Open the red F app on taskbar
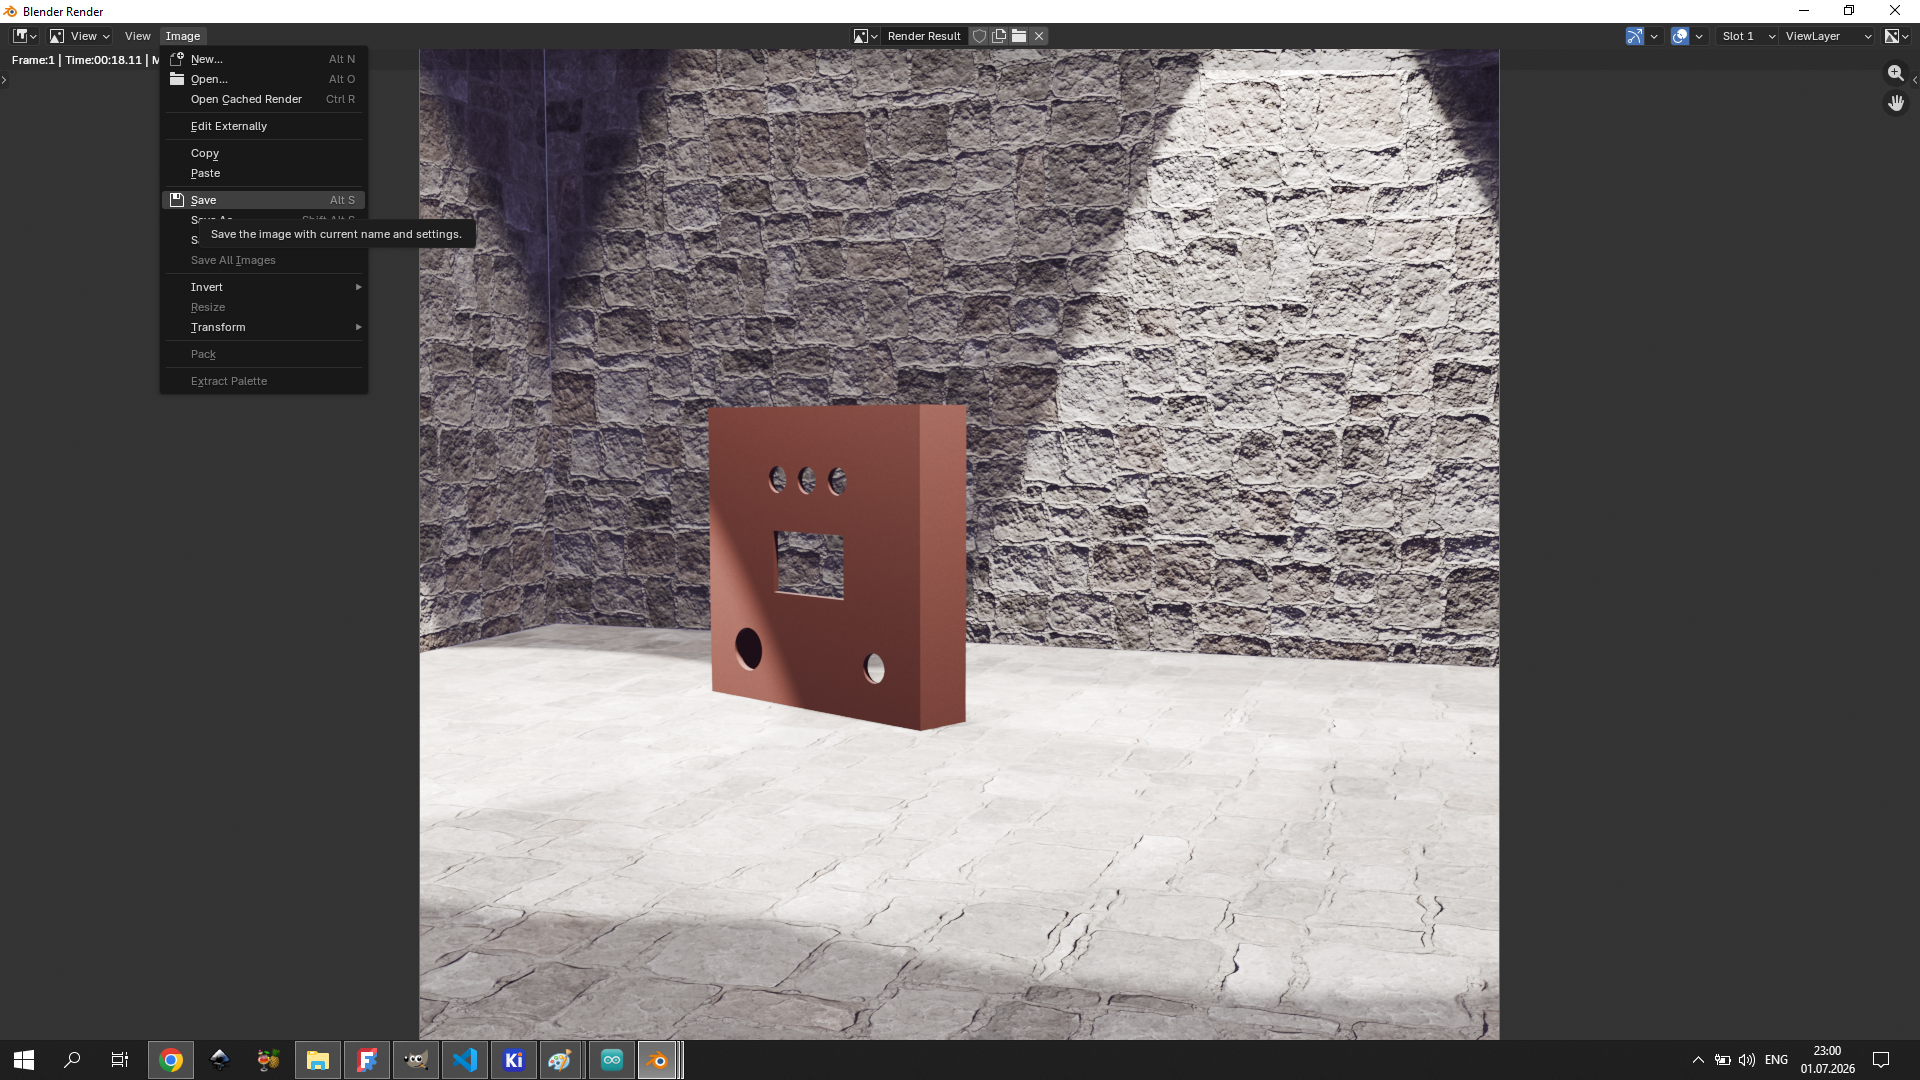 367,1060
